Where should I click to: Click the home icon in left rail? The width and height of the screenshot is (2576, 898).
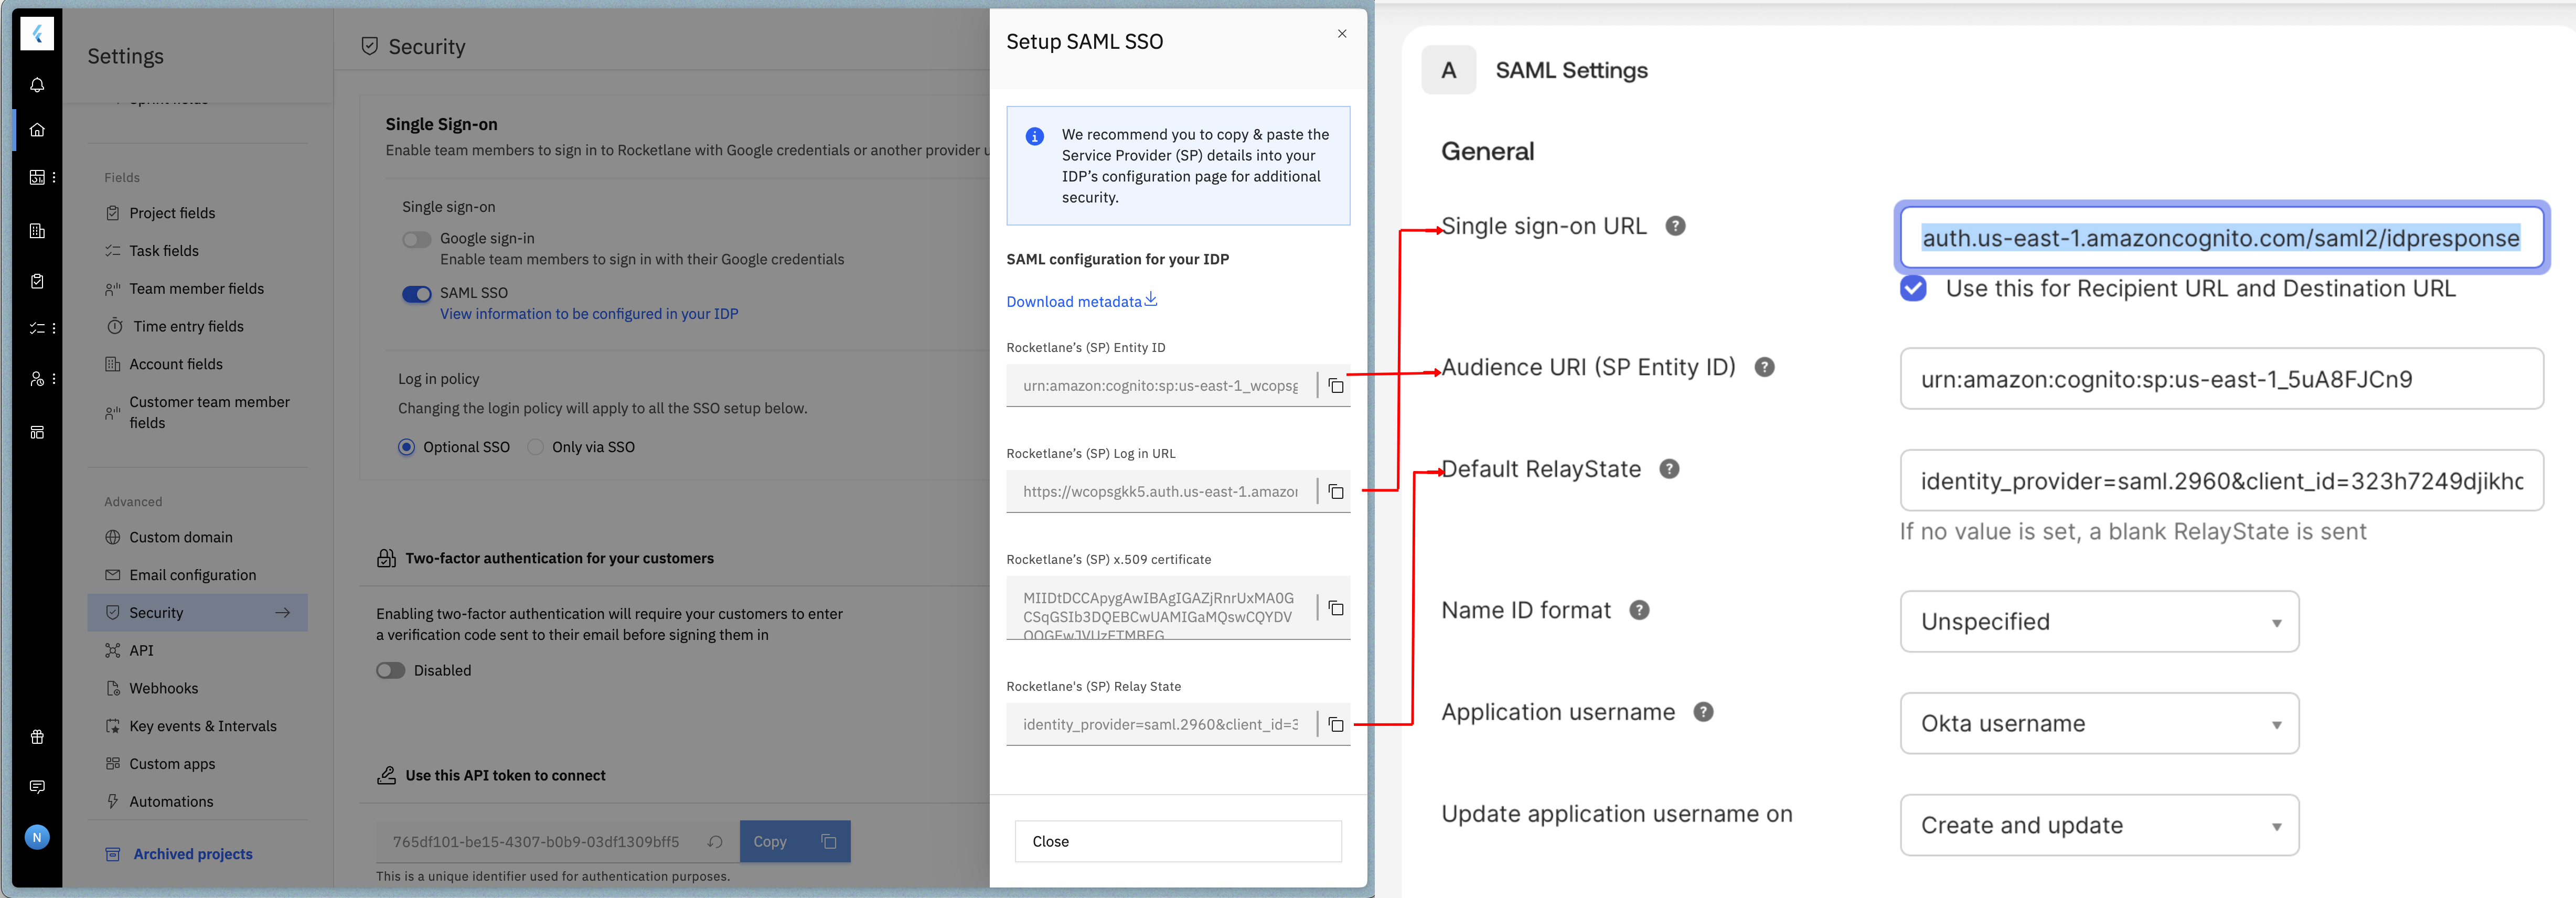pos(37,130)
